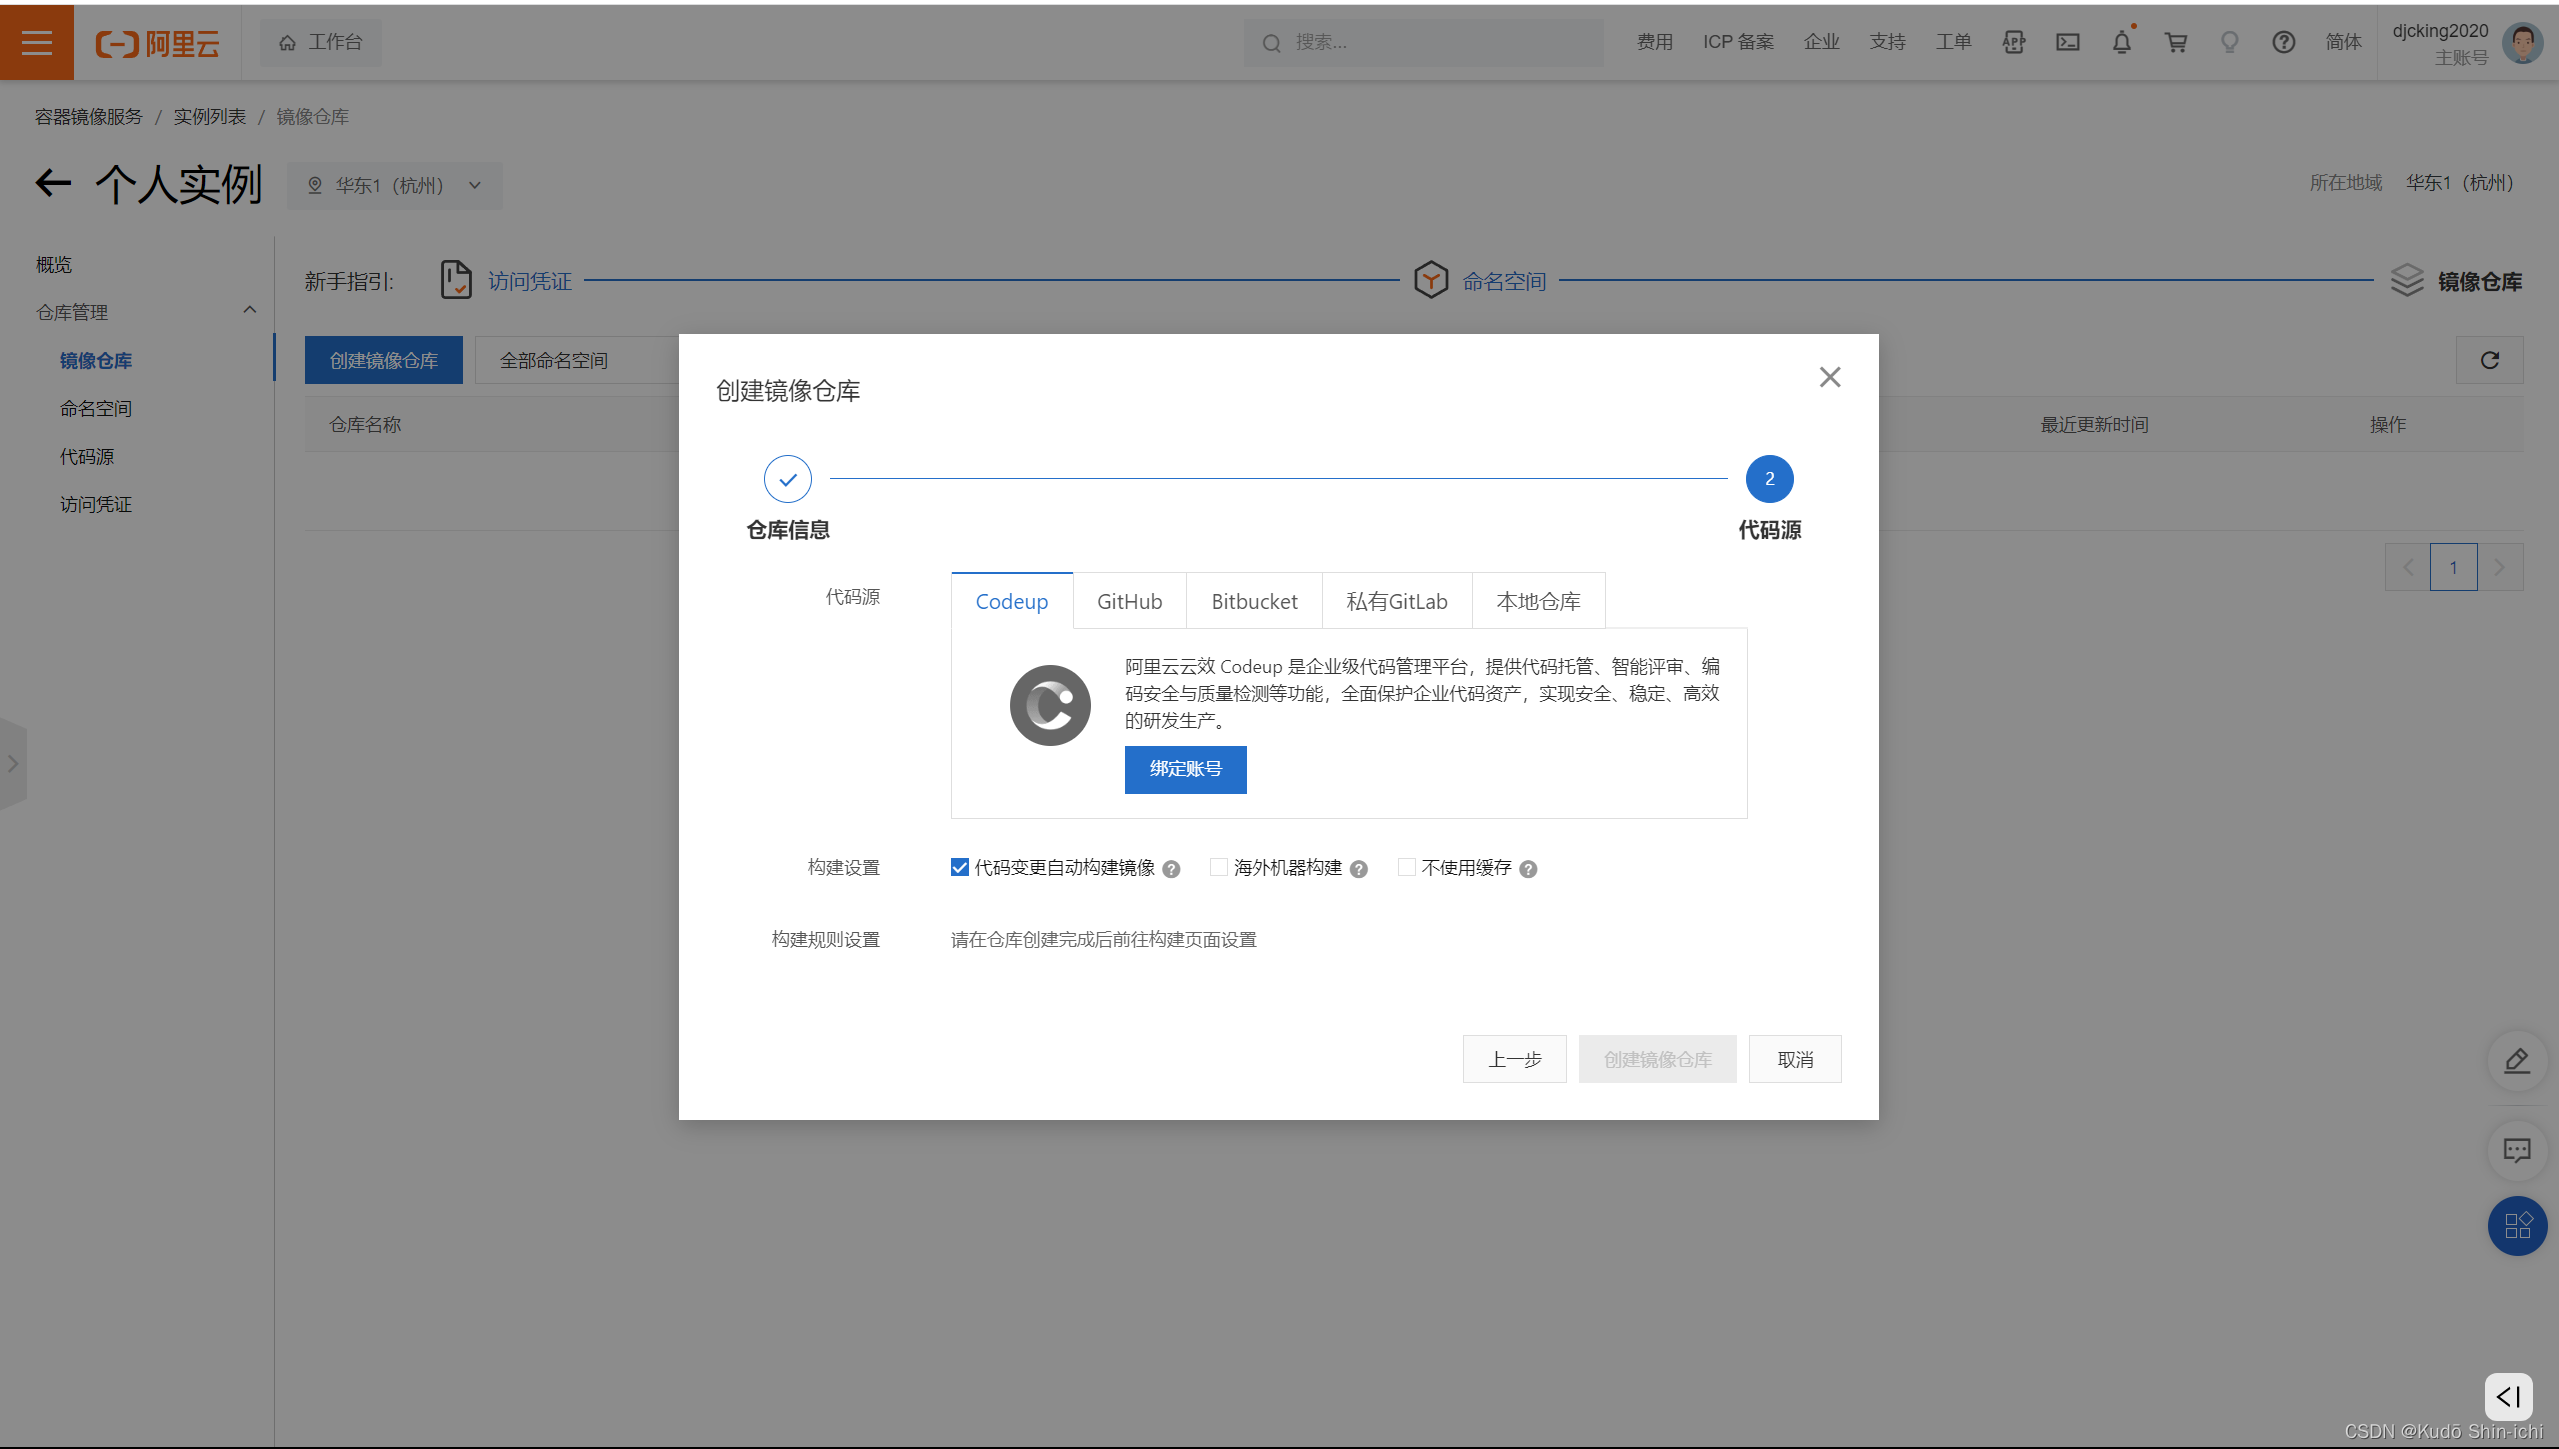
Task: Click the step 2 代码源 circle
Action: [1770, 479]
